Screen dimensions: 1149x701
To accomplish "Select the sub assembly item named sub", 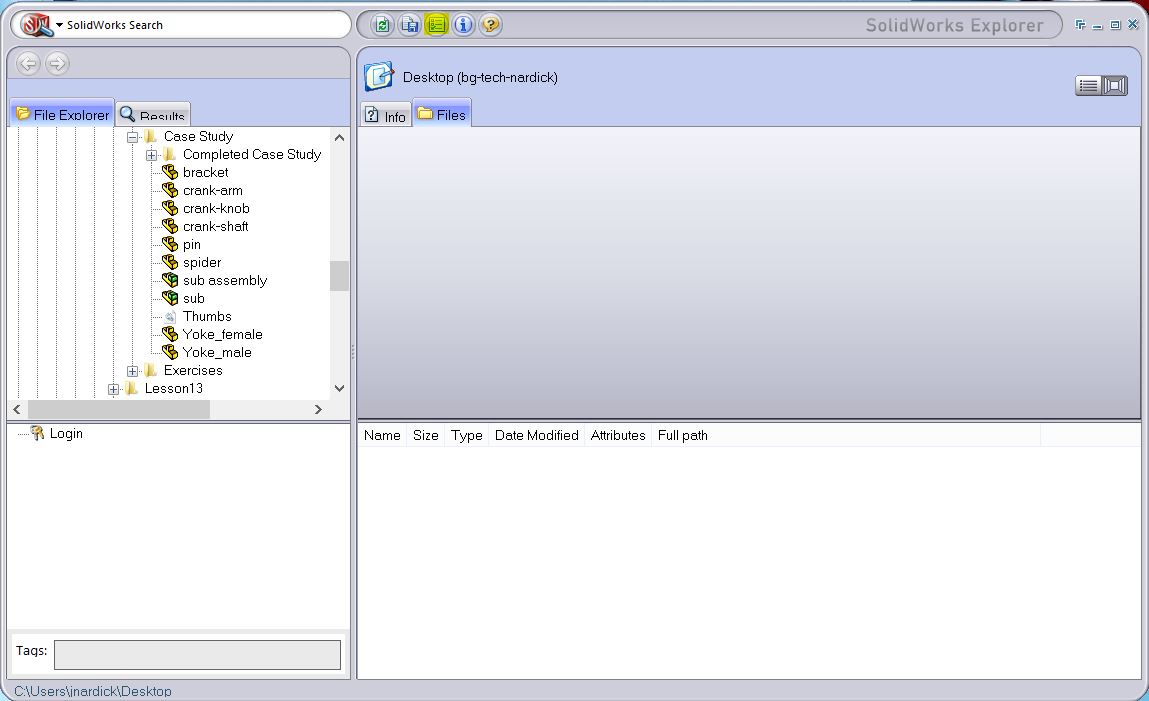I will [193, 298].
